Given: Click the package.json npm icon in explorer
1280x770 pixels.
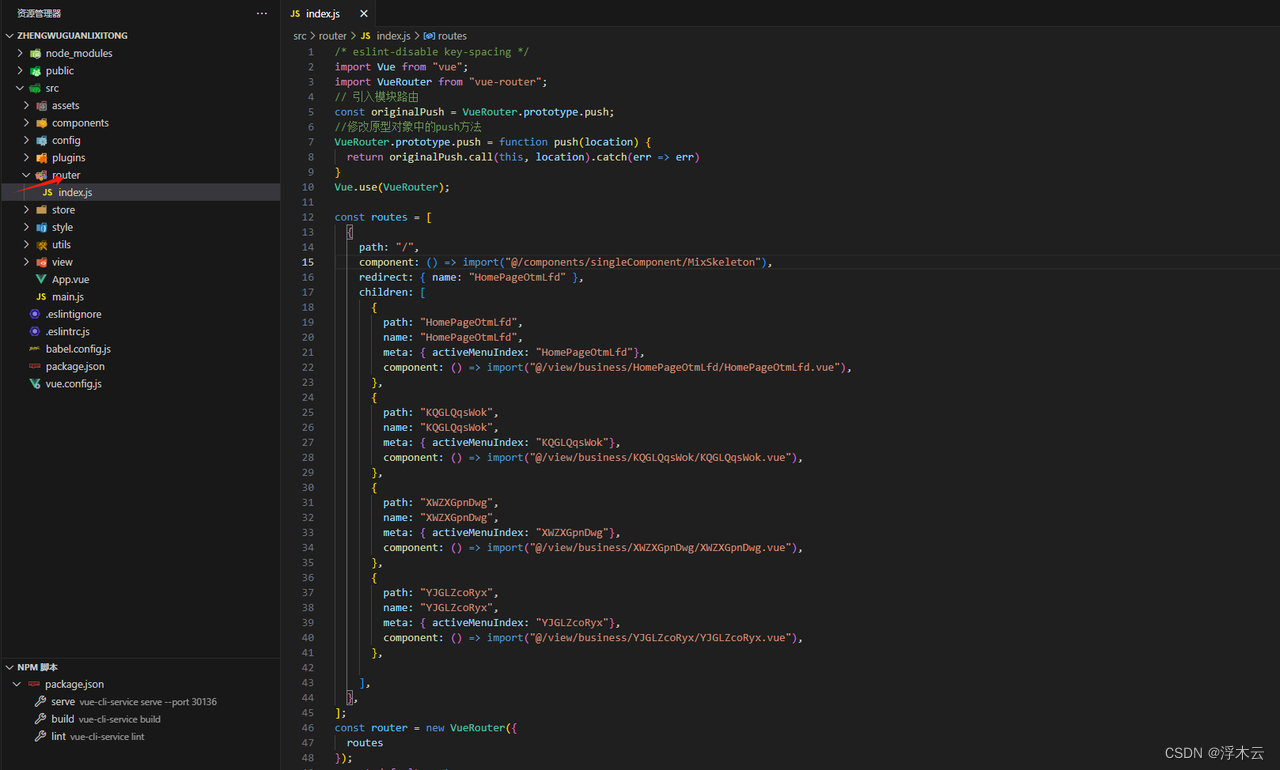Looking at the screenshot, I should click(35, 367).
